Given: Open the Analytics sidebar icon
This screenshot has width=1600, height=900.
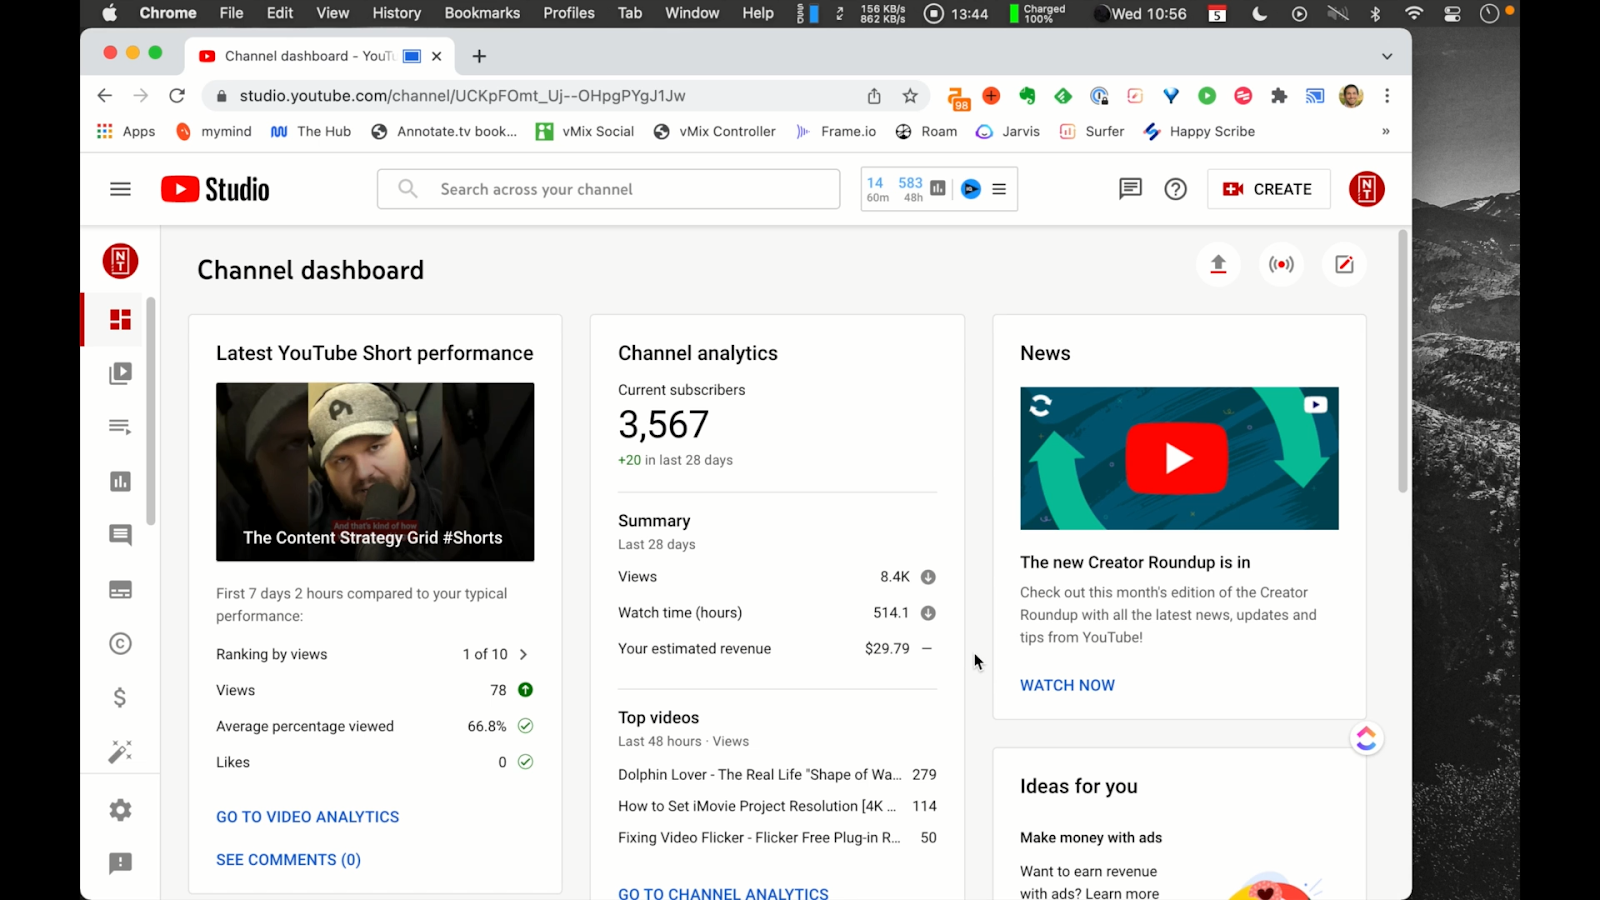Looking at the screenshot, I should 120,481.
